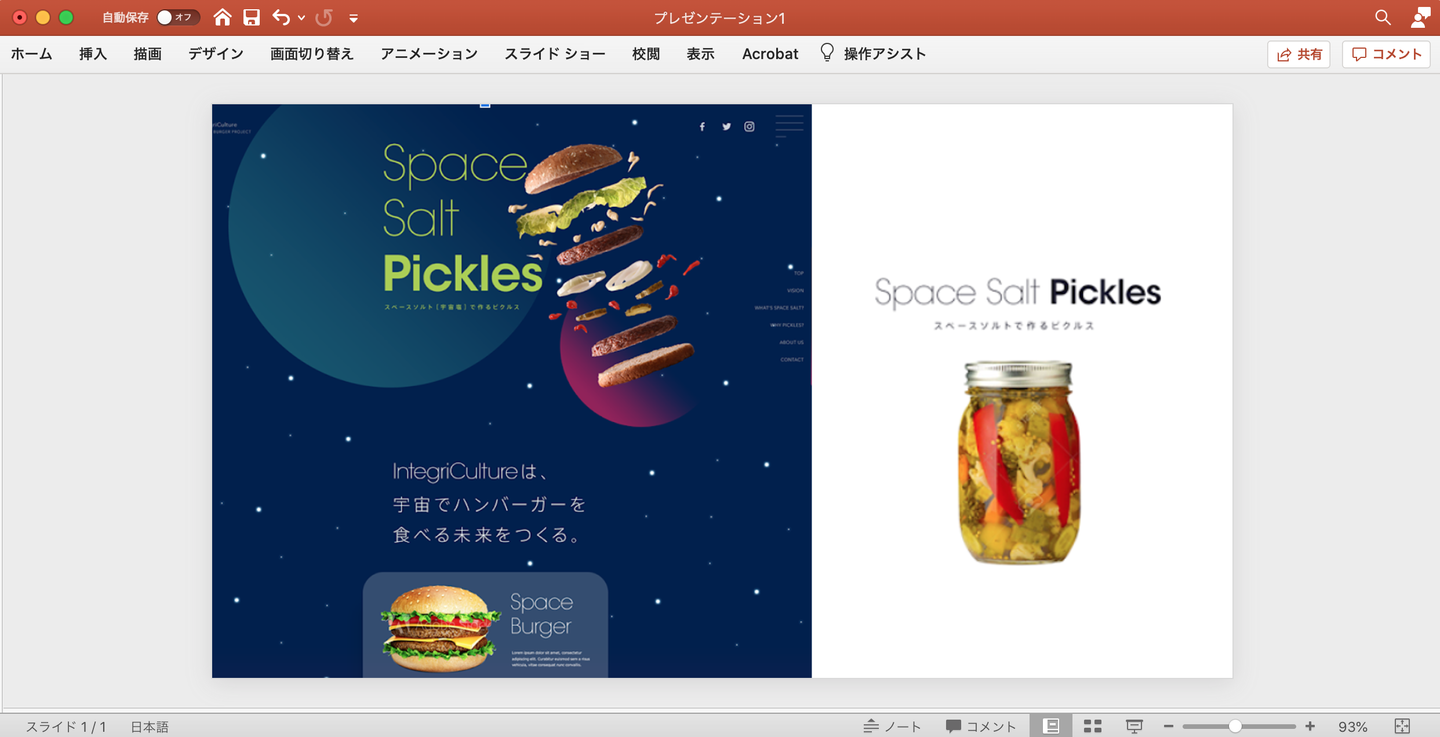The height and width of the screenshot is (737, 1440).
Task: Click the Instagram icon in the slide
Action: pos(749,127)
